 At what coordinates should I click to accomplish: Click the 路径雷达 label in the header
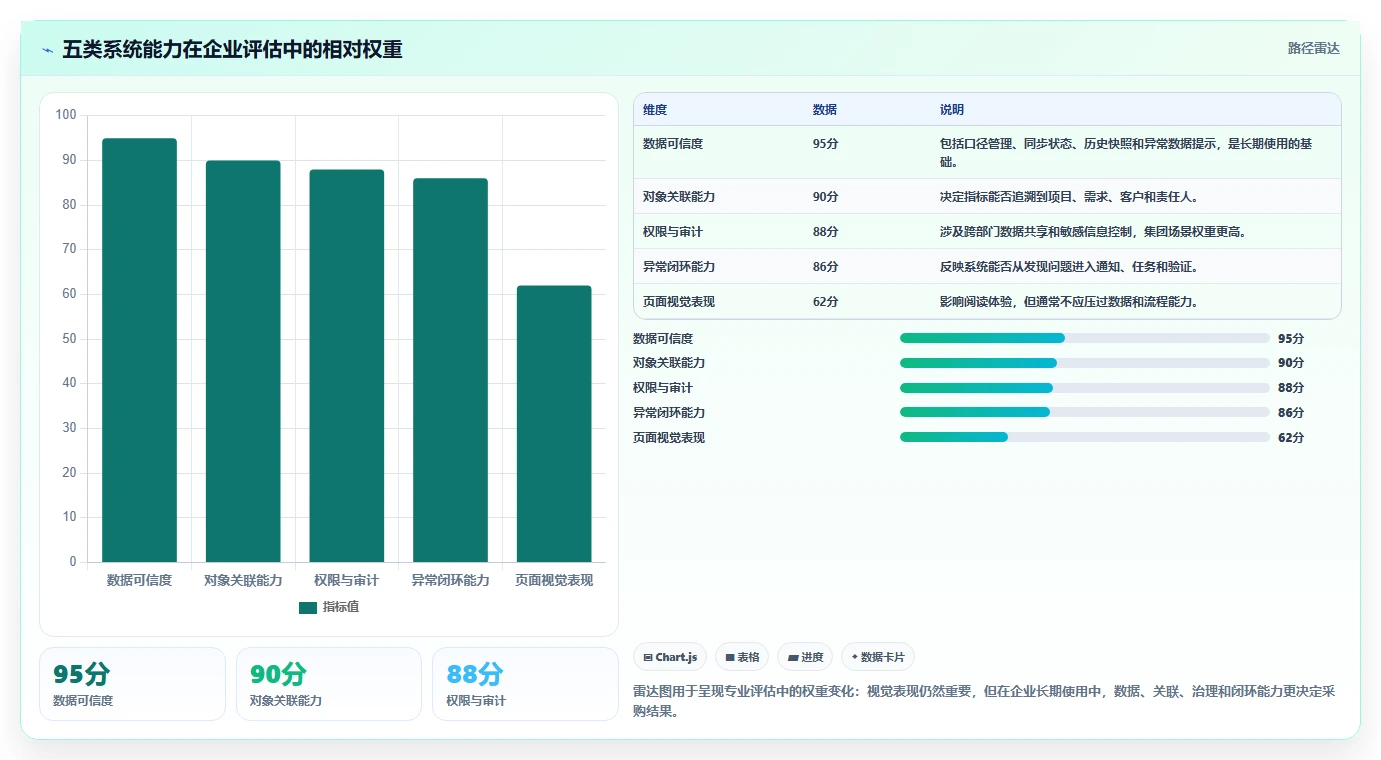pos(1313,48)
